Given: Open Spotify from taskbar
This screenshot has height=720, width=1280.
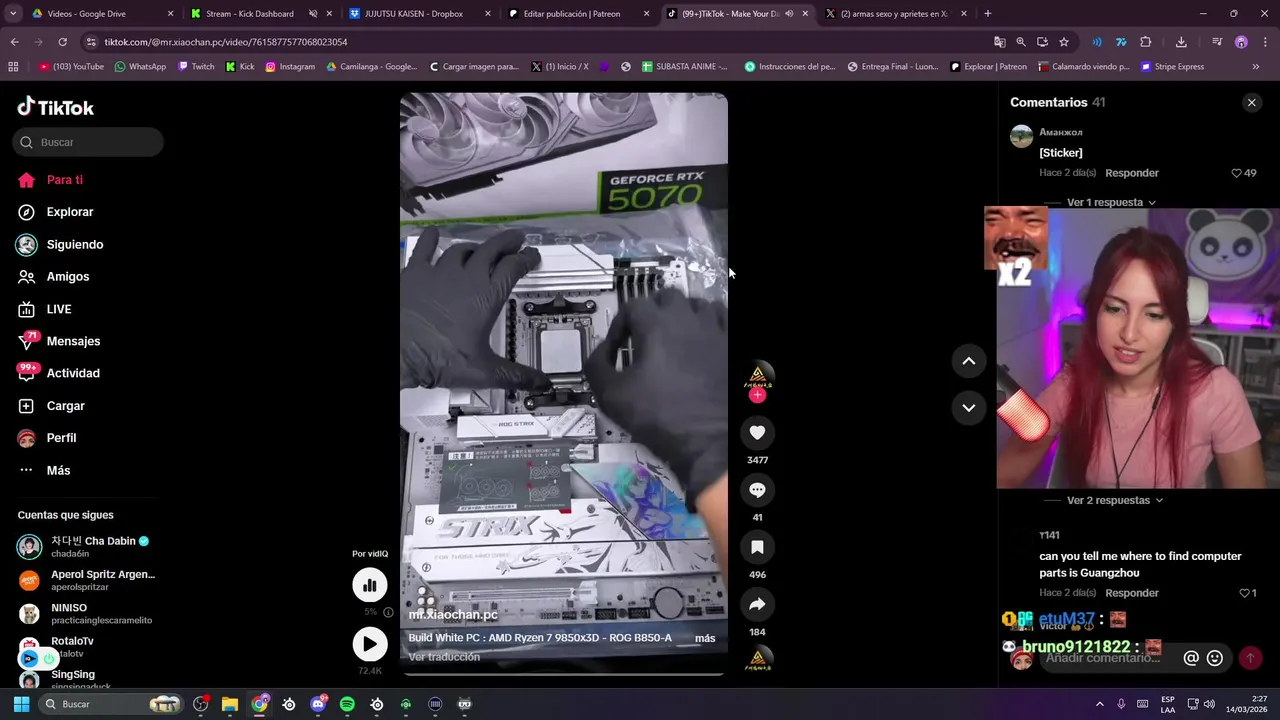Looking at the screenshot, I should pos(347,704).
